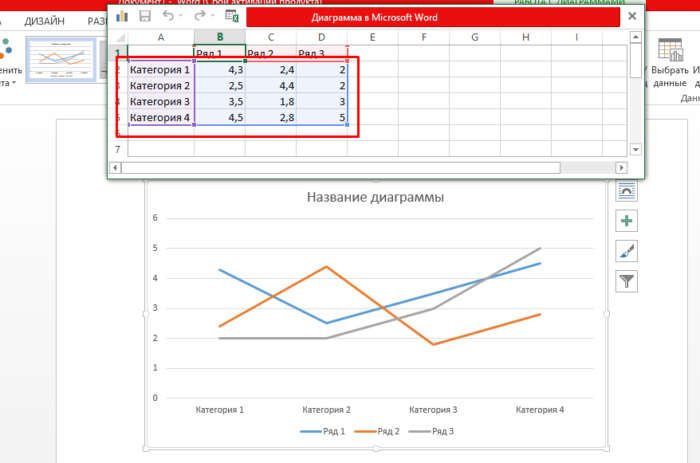The image size is (700, 463).
Task: Click Категория 4 axis label in chart
Action: [x=540, y=409]
